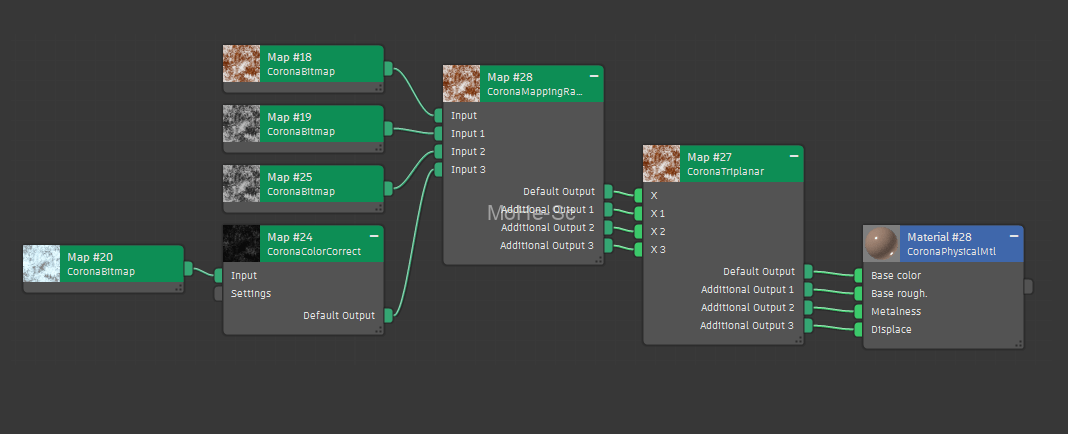The image size is (1068, 434).
Task: Collapse the Map #27 CoronaTriplanar node
Action: coord(794,156)
